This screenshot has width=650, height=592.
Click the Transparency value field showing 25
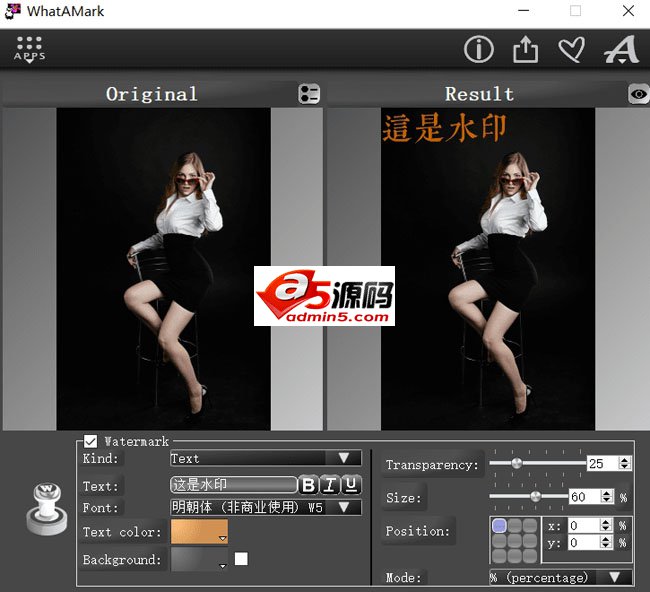(x=602, y=463)
